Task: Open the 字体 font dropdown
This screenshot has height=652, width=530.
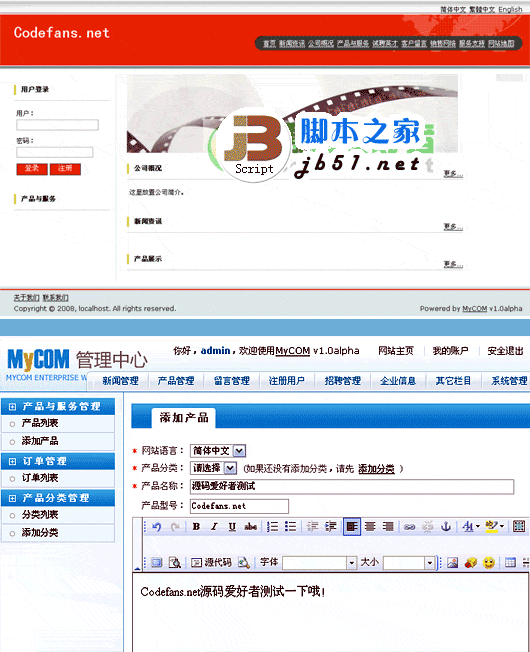Action: (x=351, y=563)
